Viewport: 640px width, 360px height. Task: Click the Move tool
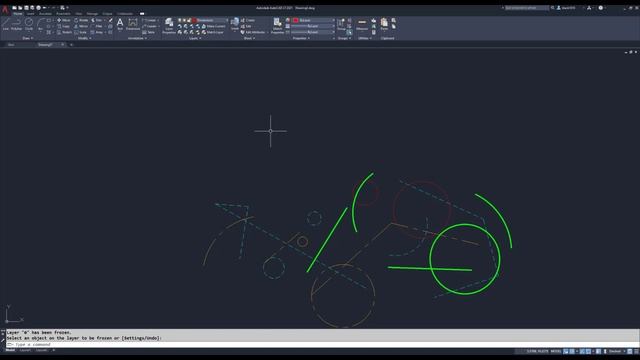(64, 20)
